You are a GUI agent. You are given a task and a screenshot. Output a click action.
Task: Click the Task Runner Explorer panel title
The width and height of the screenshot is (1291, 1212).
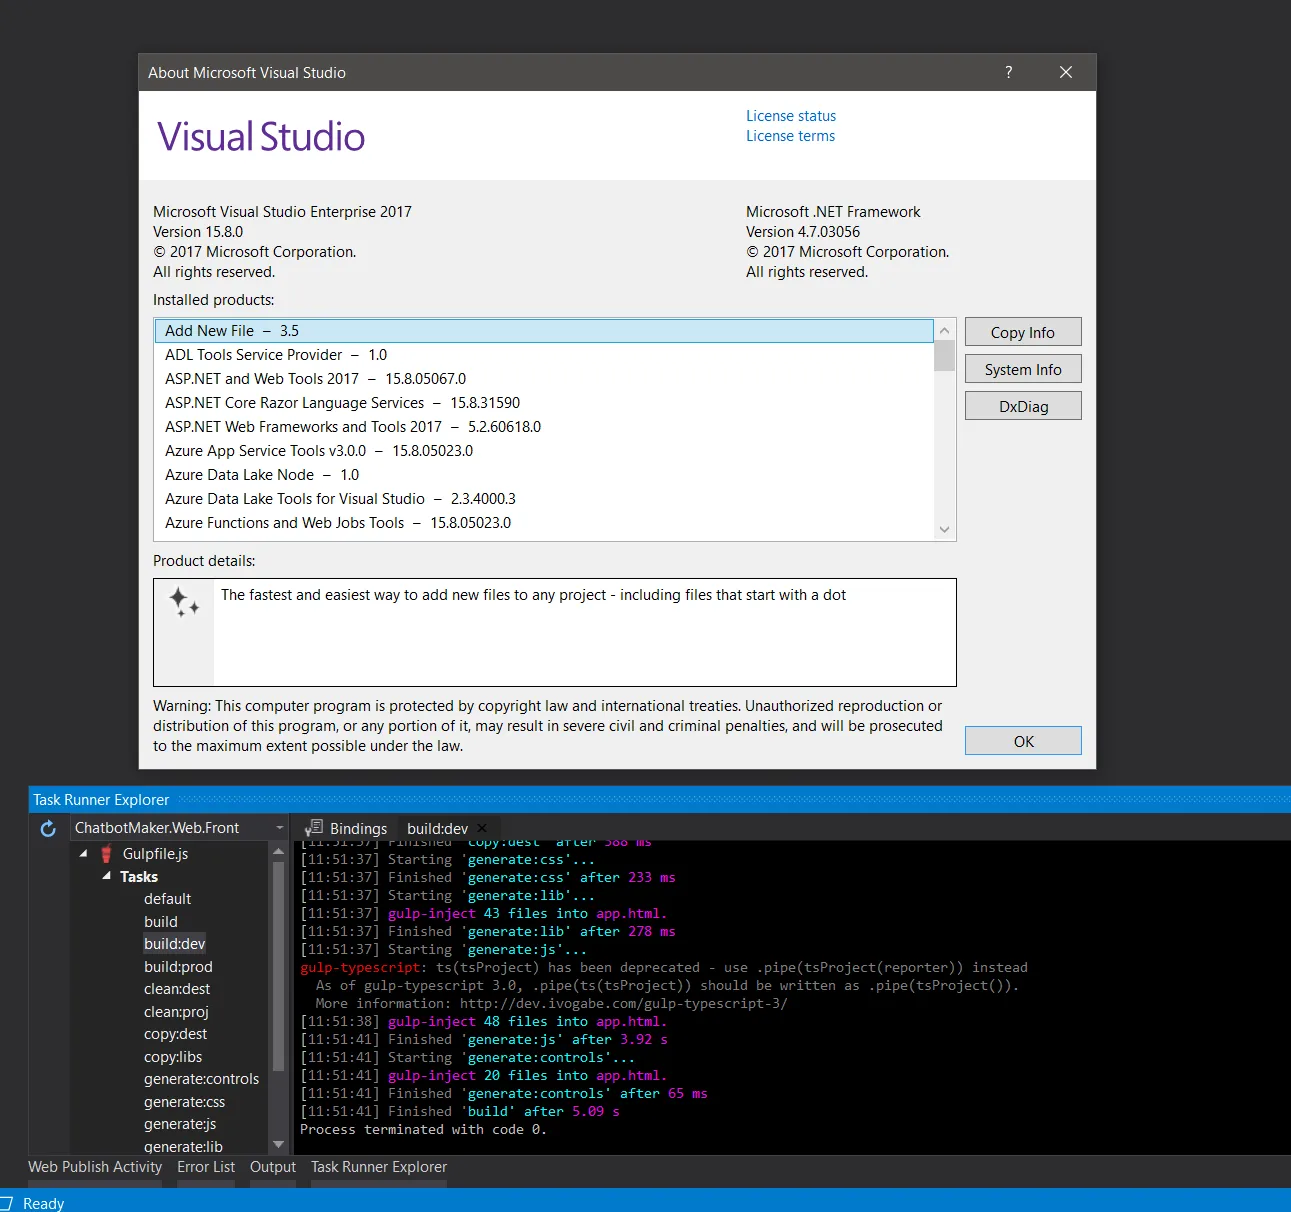point(101,800)
